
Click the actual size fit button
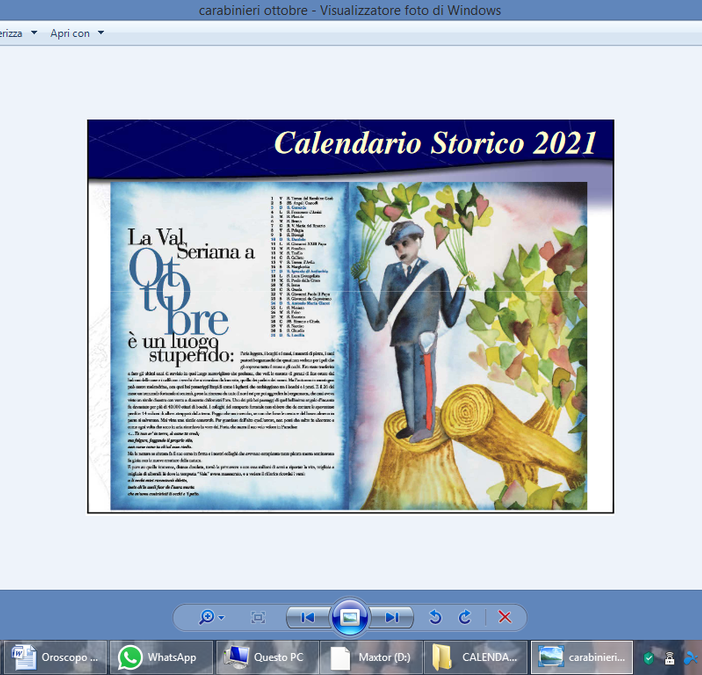[x=258, y=617]
